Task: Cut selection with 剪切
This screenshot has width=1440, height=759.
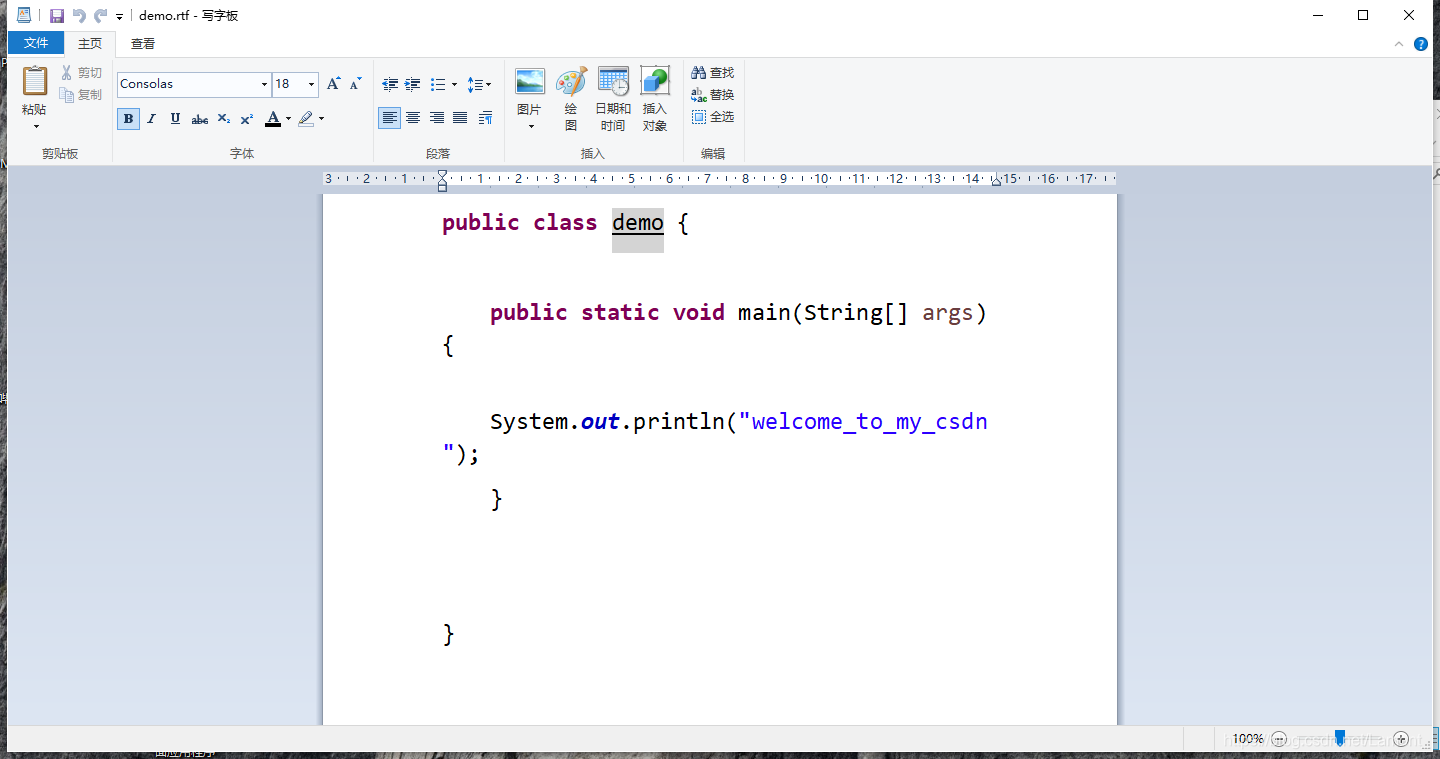Action: click(x=81, y=73)
